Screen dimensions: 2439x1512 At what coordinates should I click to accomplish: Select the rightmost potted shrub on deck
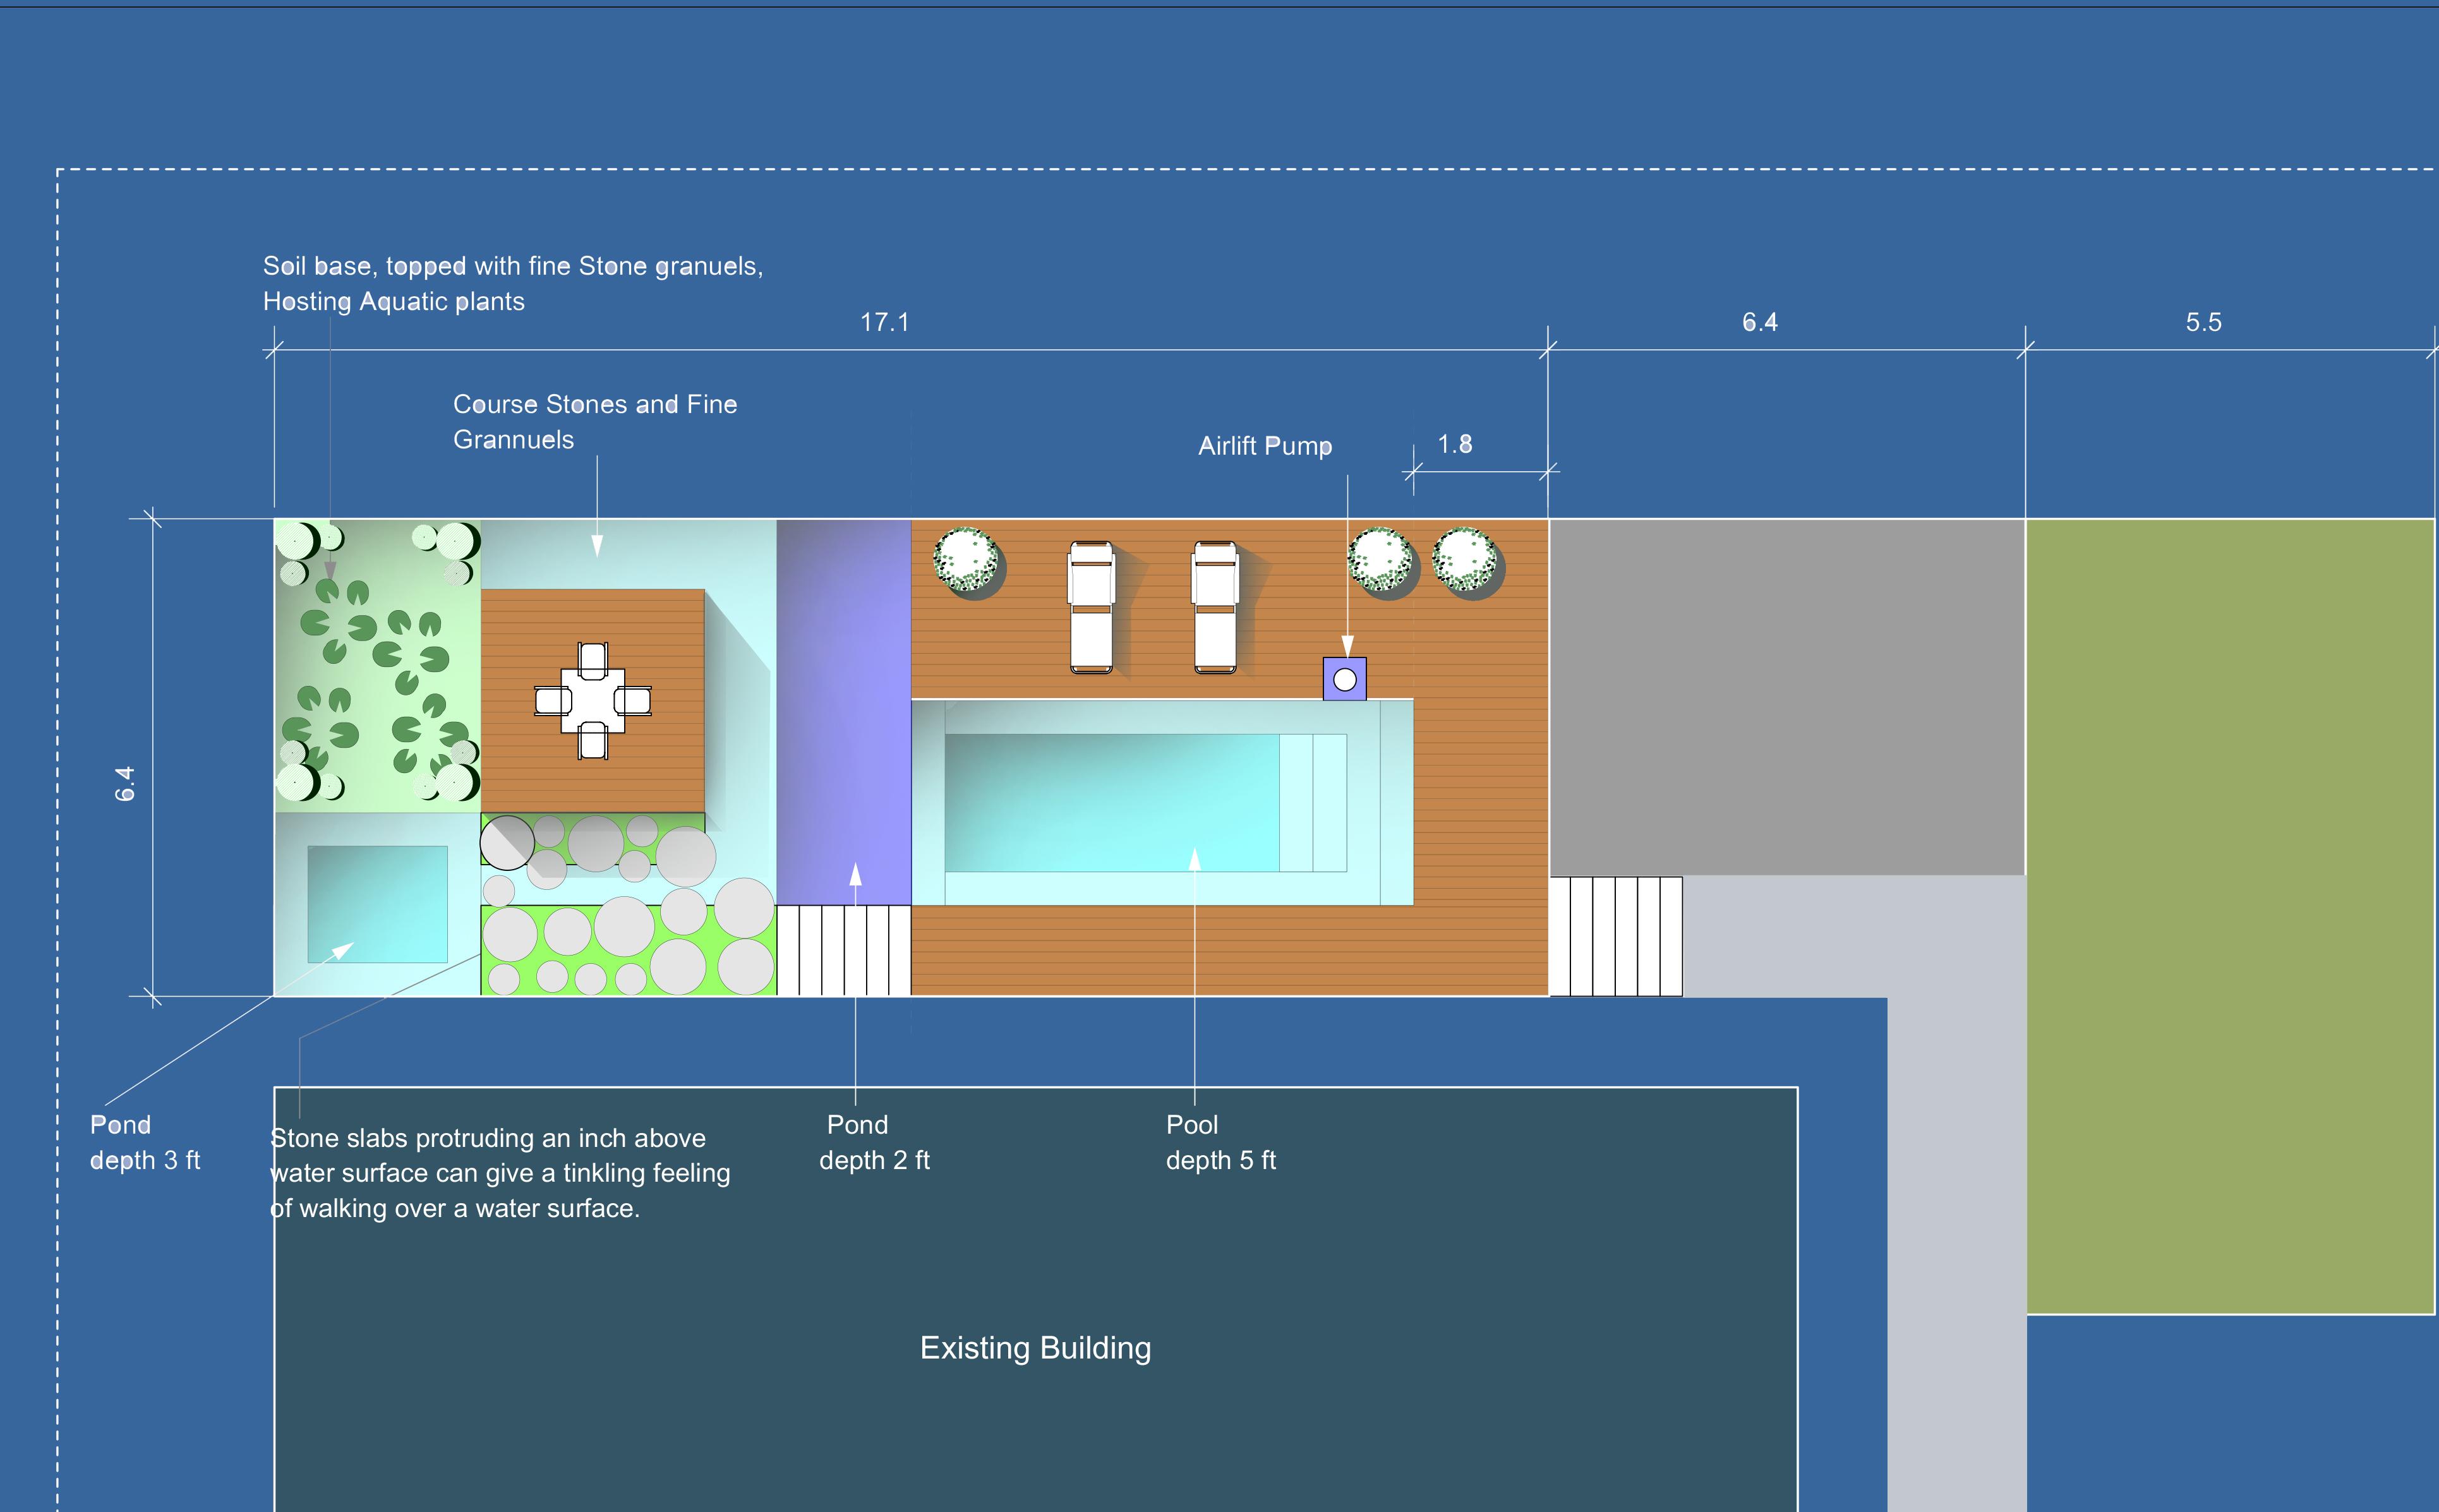pos(1465,559)
